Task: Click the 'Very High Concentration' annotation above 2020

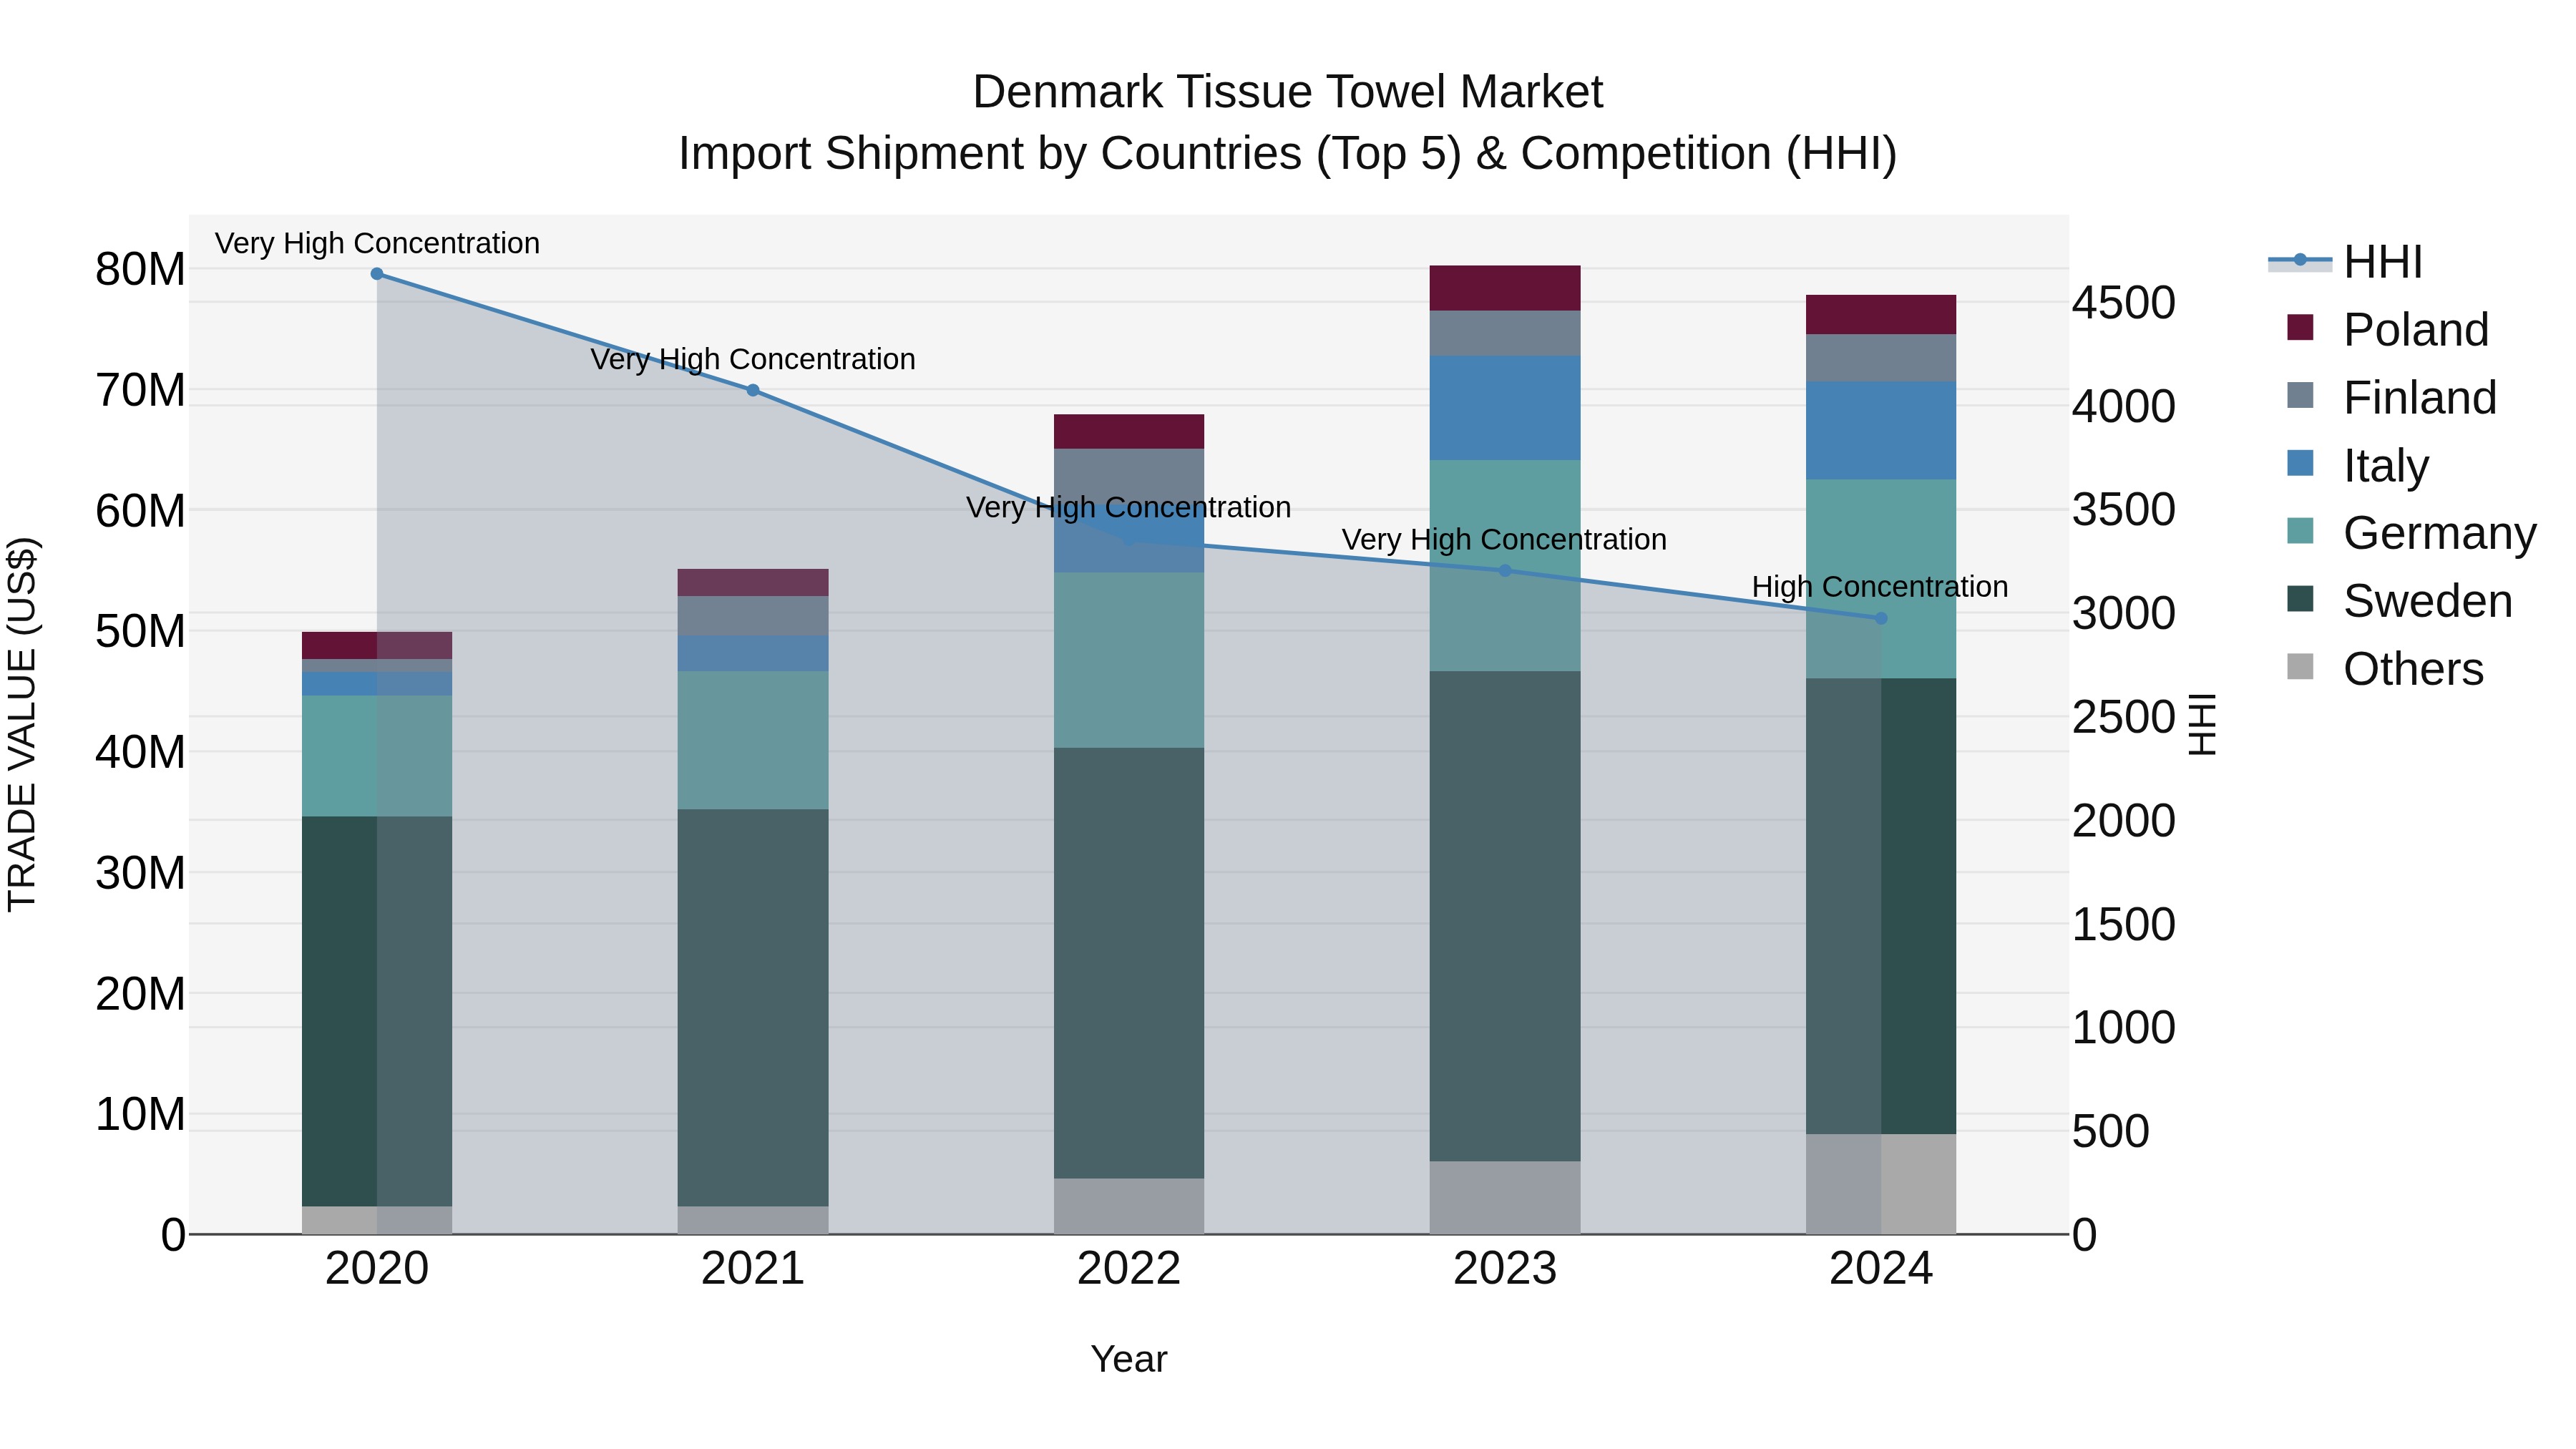Action: click(377, 244)
